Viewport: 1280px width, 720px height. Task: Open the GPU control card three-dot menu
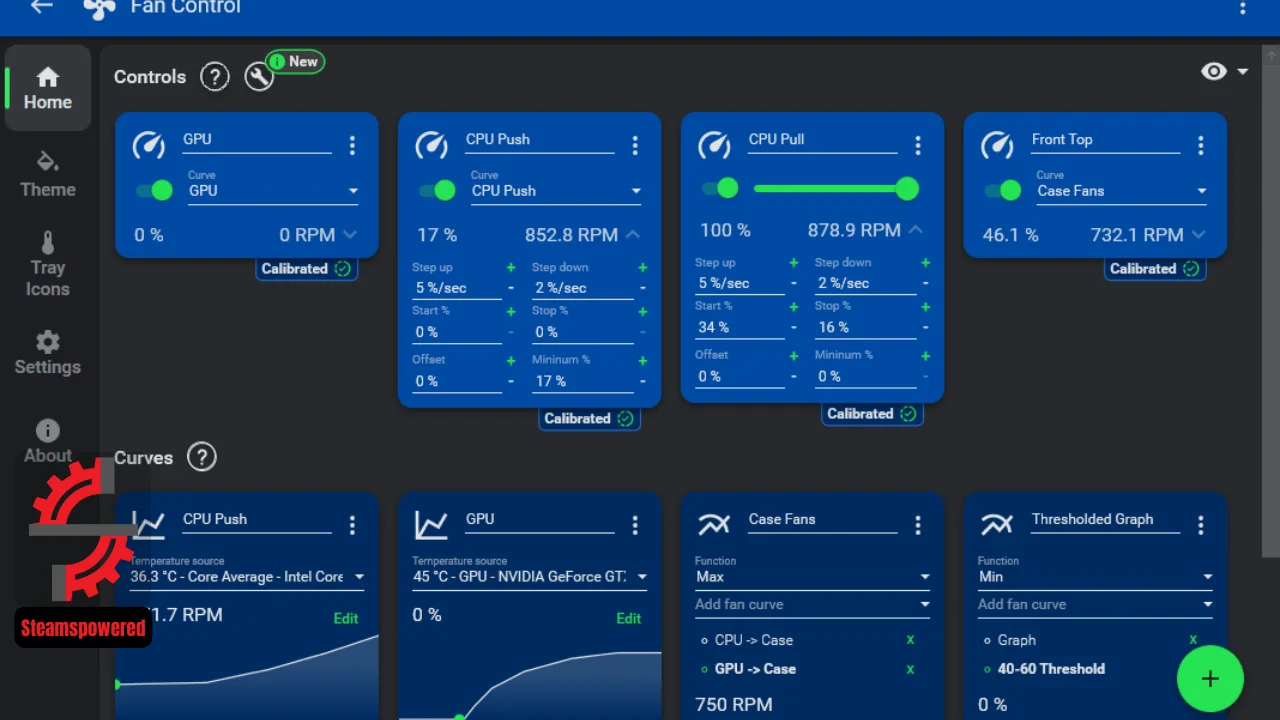click(x=352, y=146)
